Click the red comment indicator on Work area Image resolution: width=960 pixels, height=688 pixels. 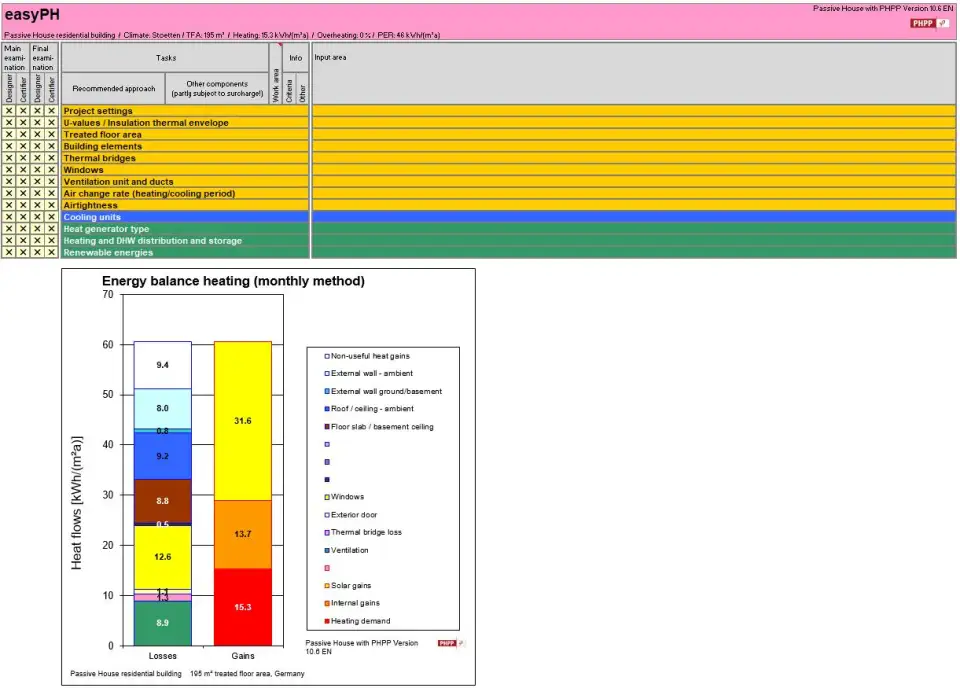coord(281,46)
